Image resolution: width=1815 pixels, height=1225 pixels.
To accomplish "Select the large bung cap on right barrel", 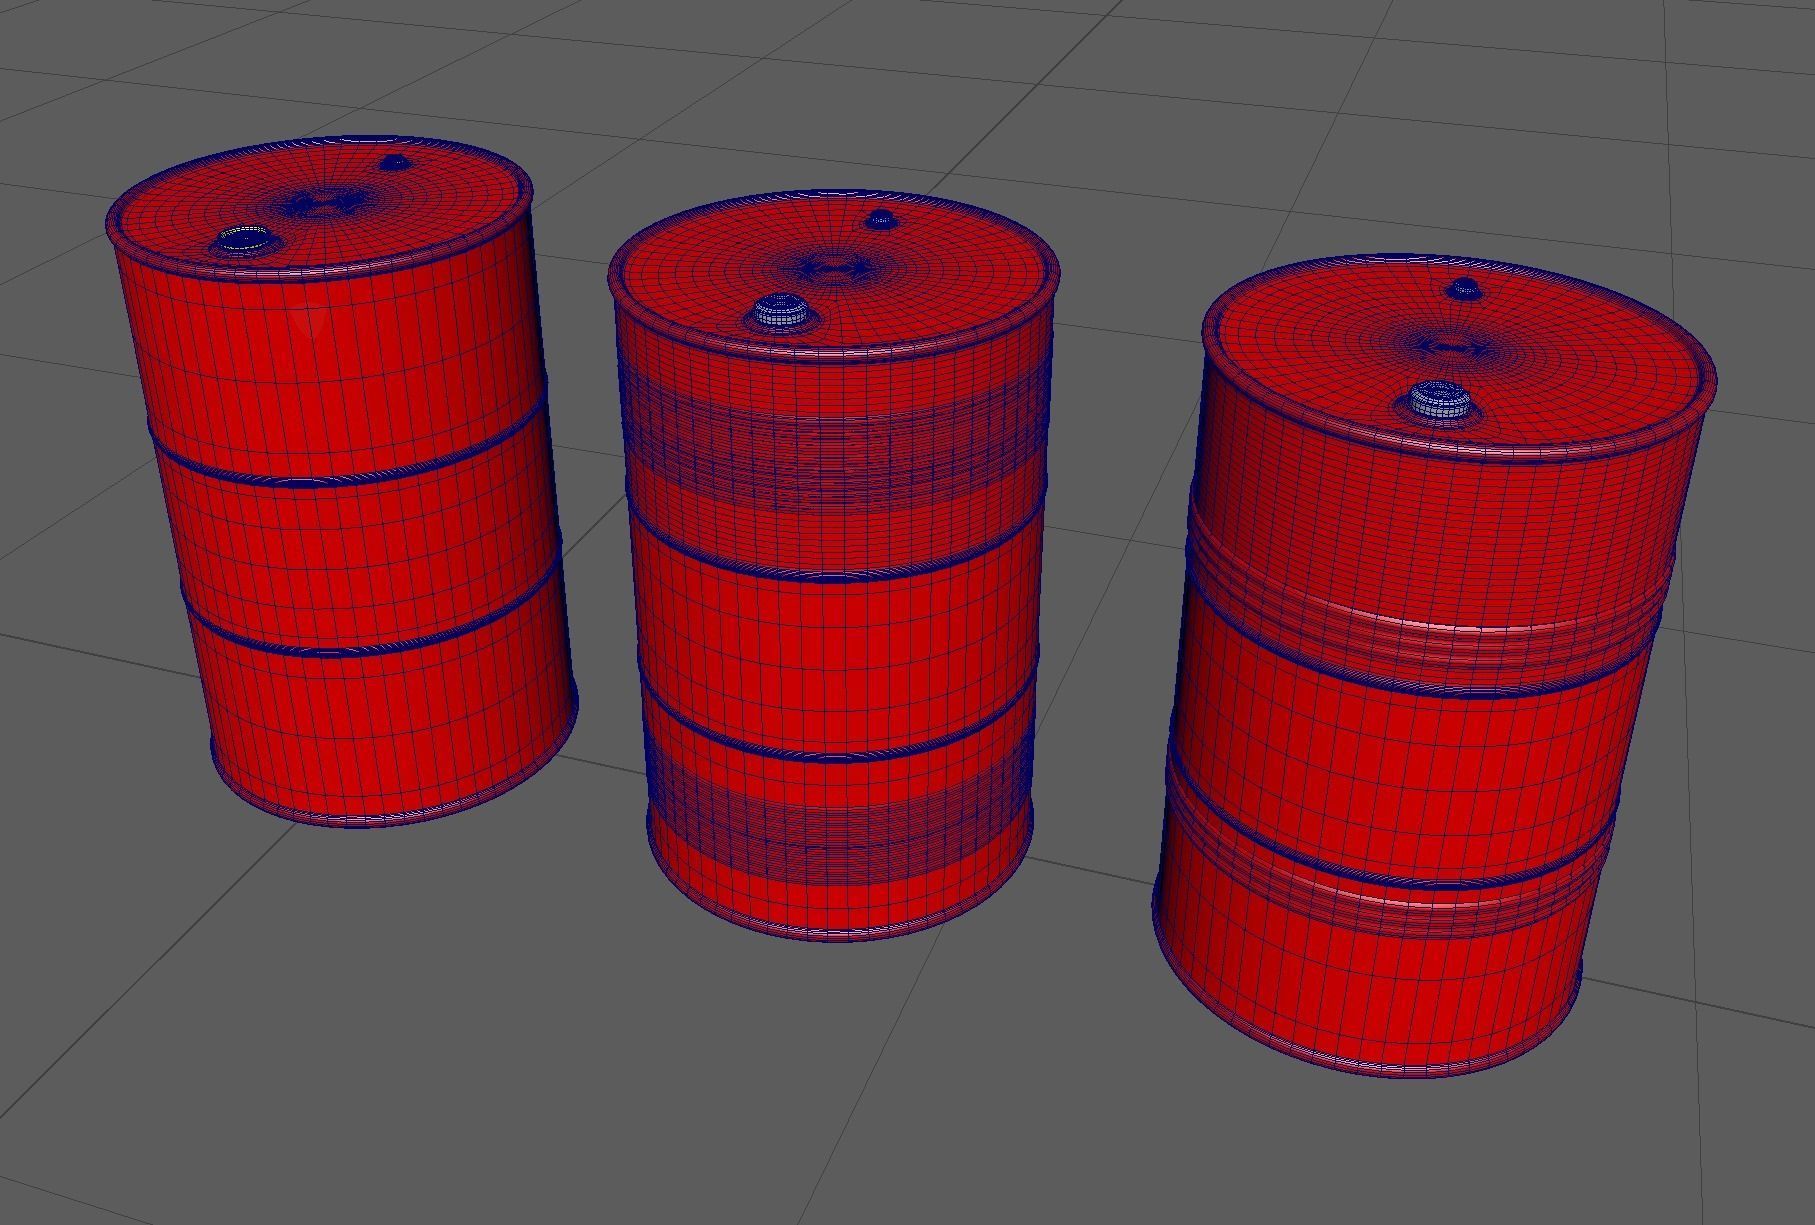I will click(1441, 400).
